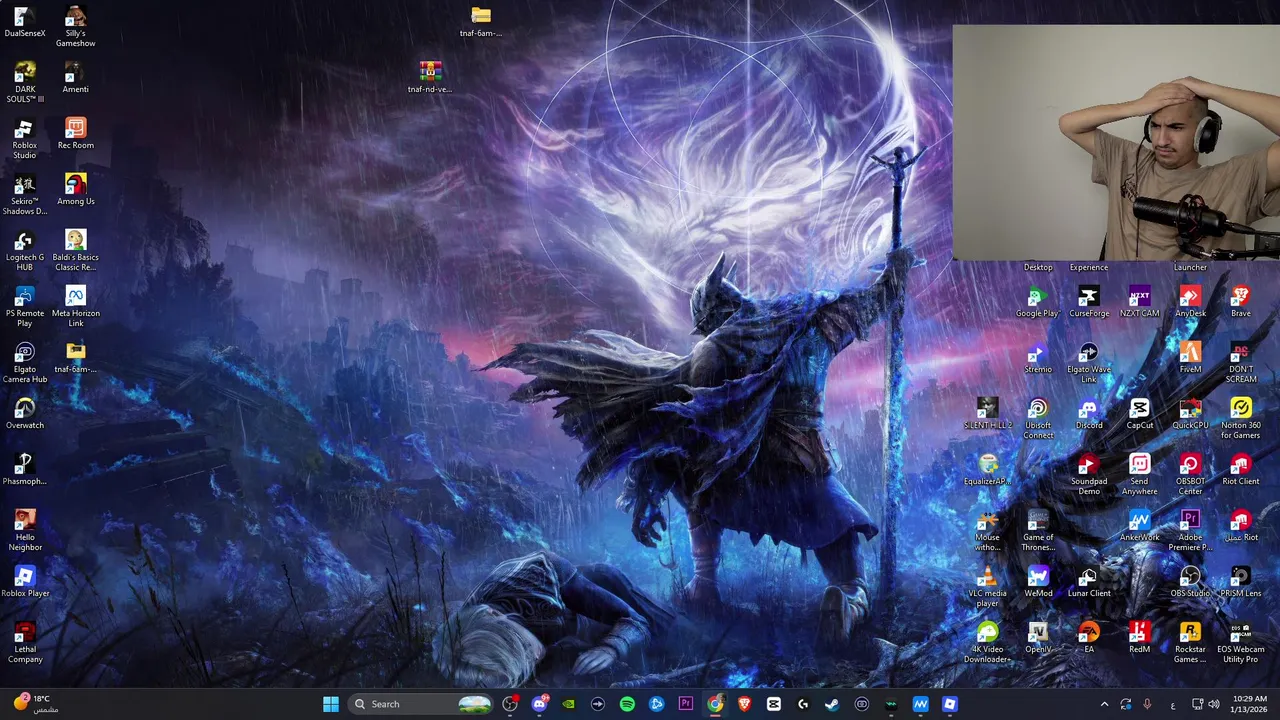This screenshot has width=1280, height=720.
Task: Open the SILENT HILL 2 desktop shortcut
Action: tap(988, 414)
